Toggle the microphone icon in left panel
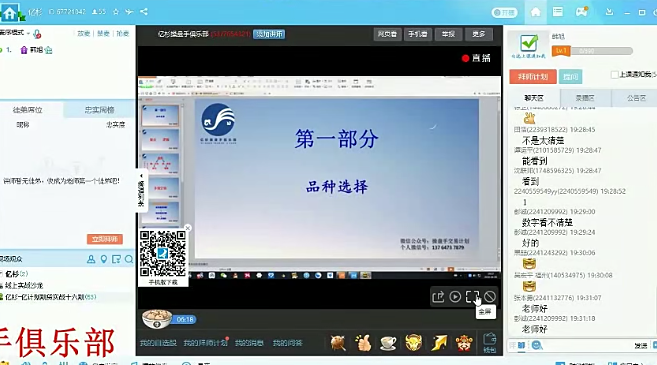Image resolution: width=657 pixels, height=365 pixels. coord(37,34)
